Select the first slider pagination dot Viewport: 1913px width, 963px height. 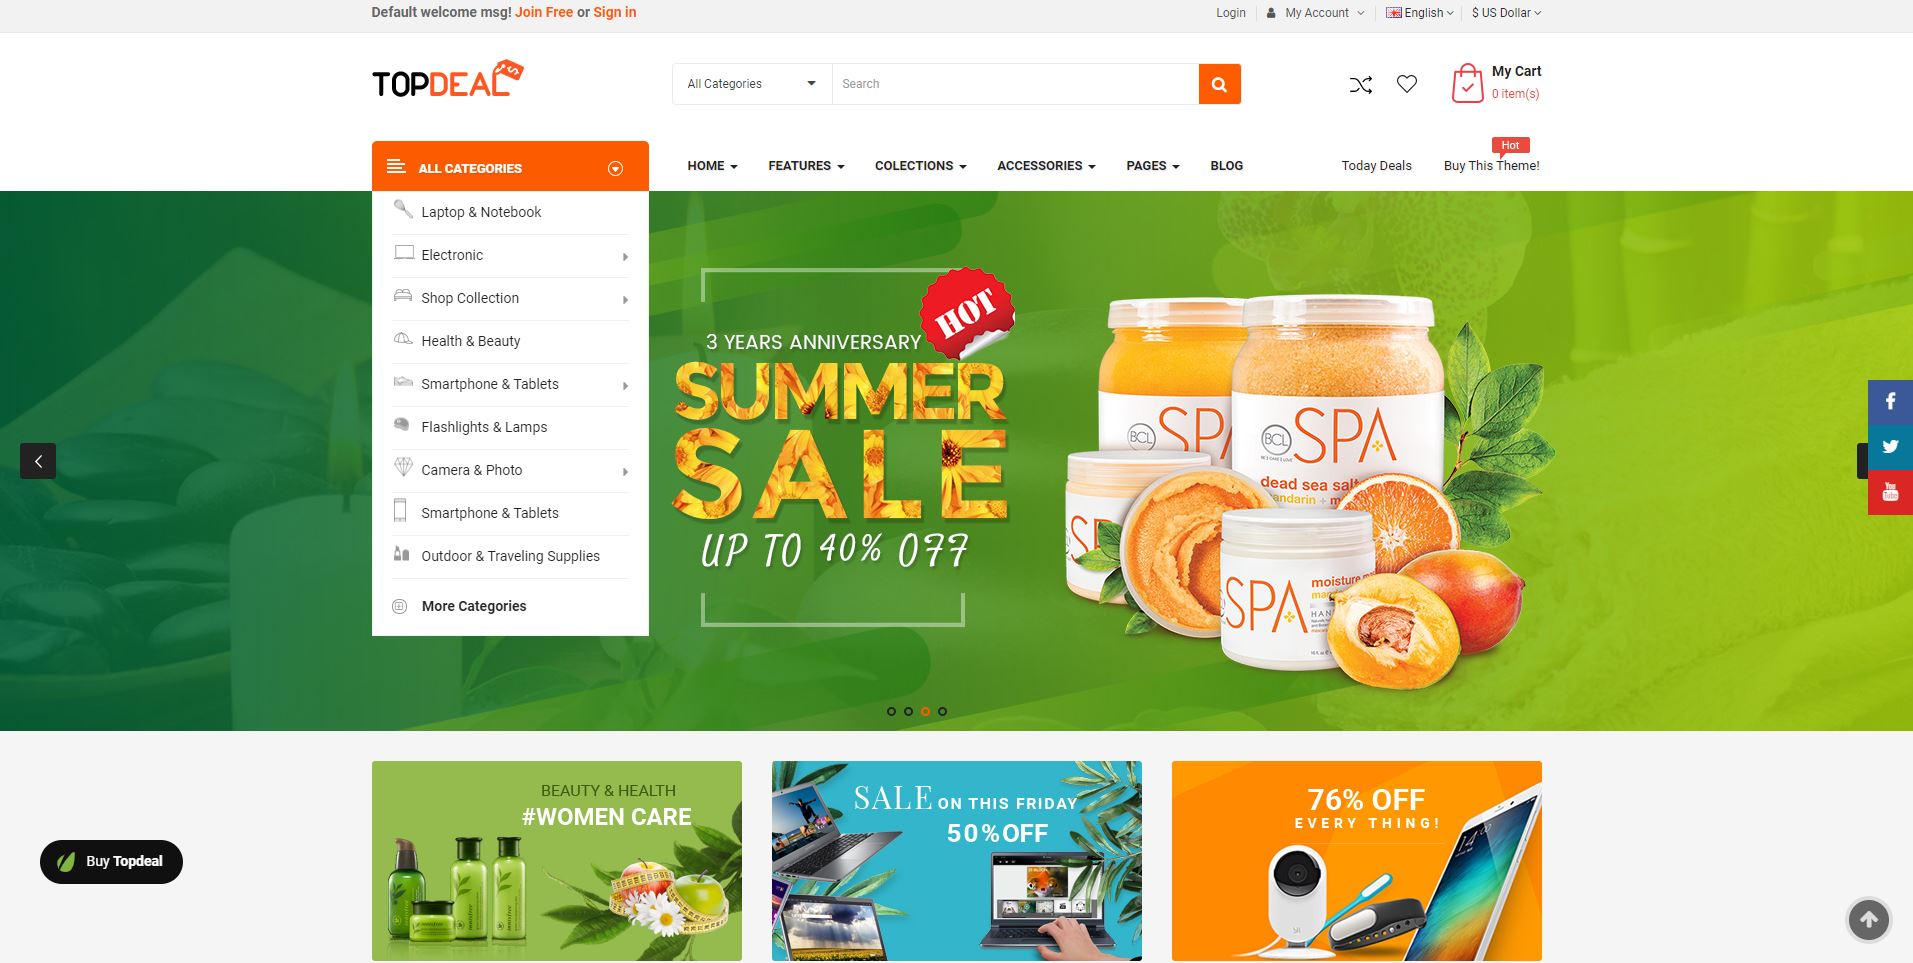(891, 712)
